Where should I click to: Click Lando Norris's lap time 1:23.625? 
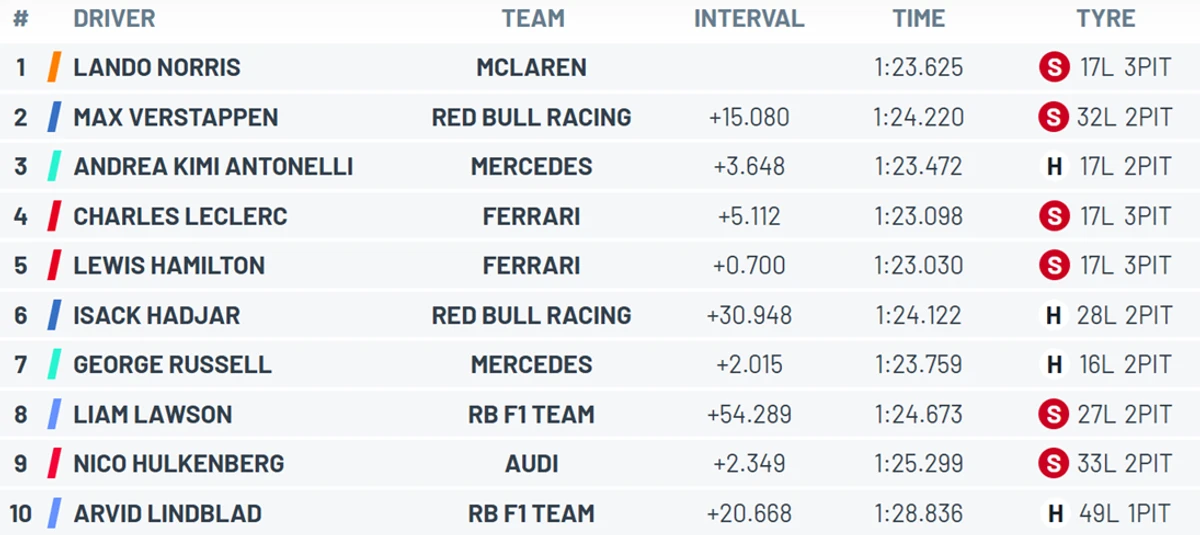[x=919, y=68]
